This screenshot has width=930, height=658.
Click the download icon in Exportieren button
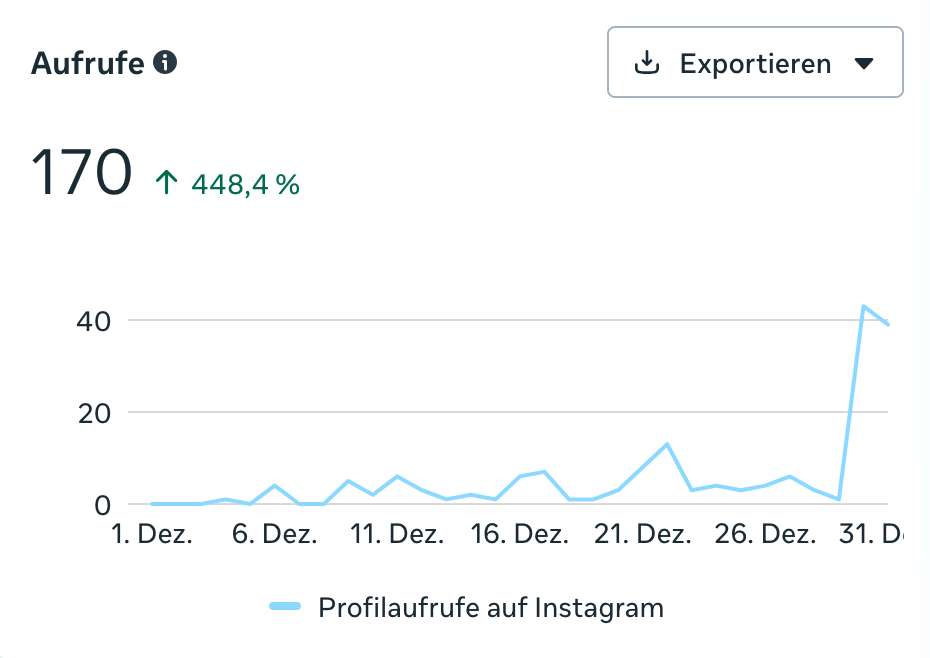click(648, 63)
